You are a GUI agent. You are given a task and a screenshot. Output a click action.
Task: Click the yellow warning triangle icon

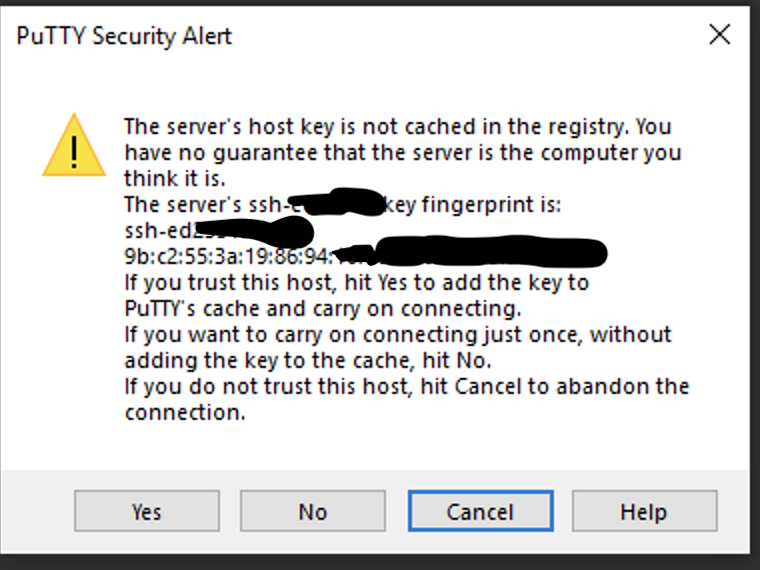74,146
